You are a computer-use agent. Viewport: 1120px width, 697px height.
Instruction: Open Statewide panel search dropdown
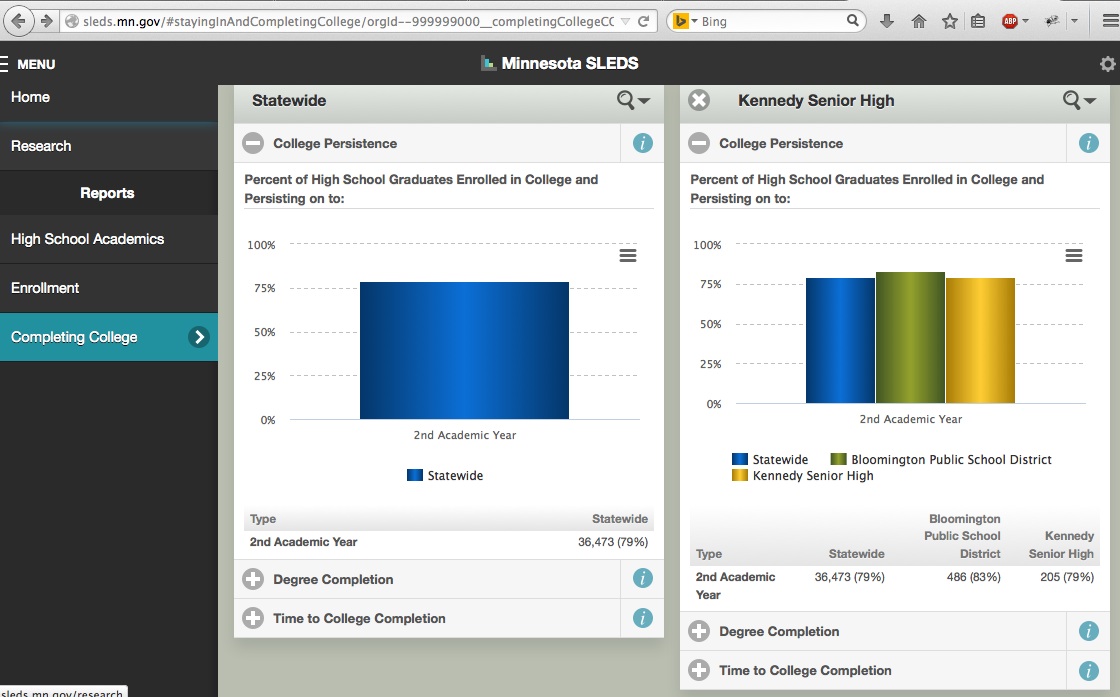pyautogui.click(x=633, y=101)
